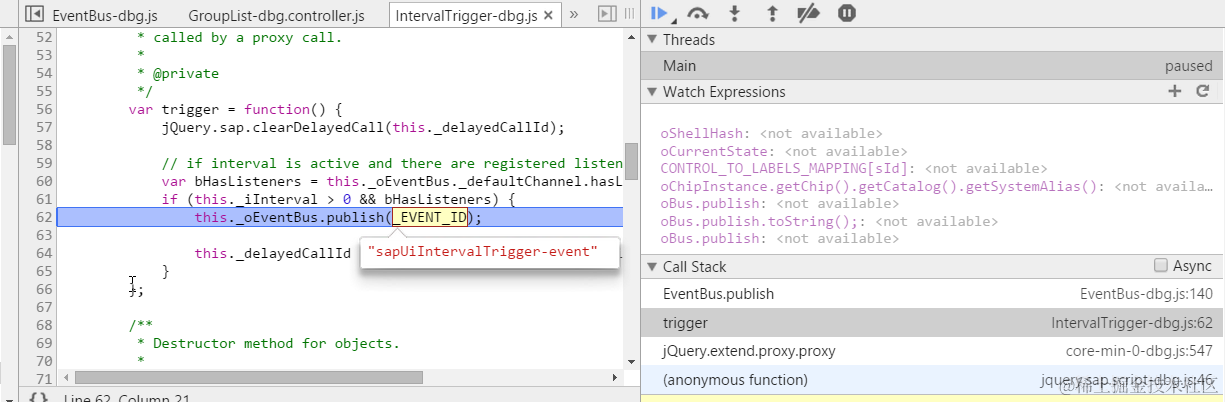Step over the next function call
Image resolution: width=1225 pixels, height=402 pixels.
click(697, 13)
